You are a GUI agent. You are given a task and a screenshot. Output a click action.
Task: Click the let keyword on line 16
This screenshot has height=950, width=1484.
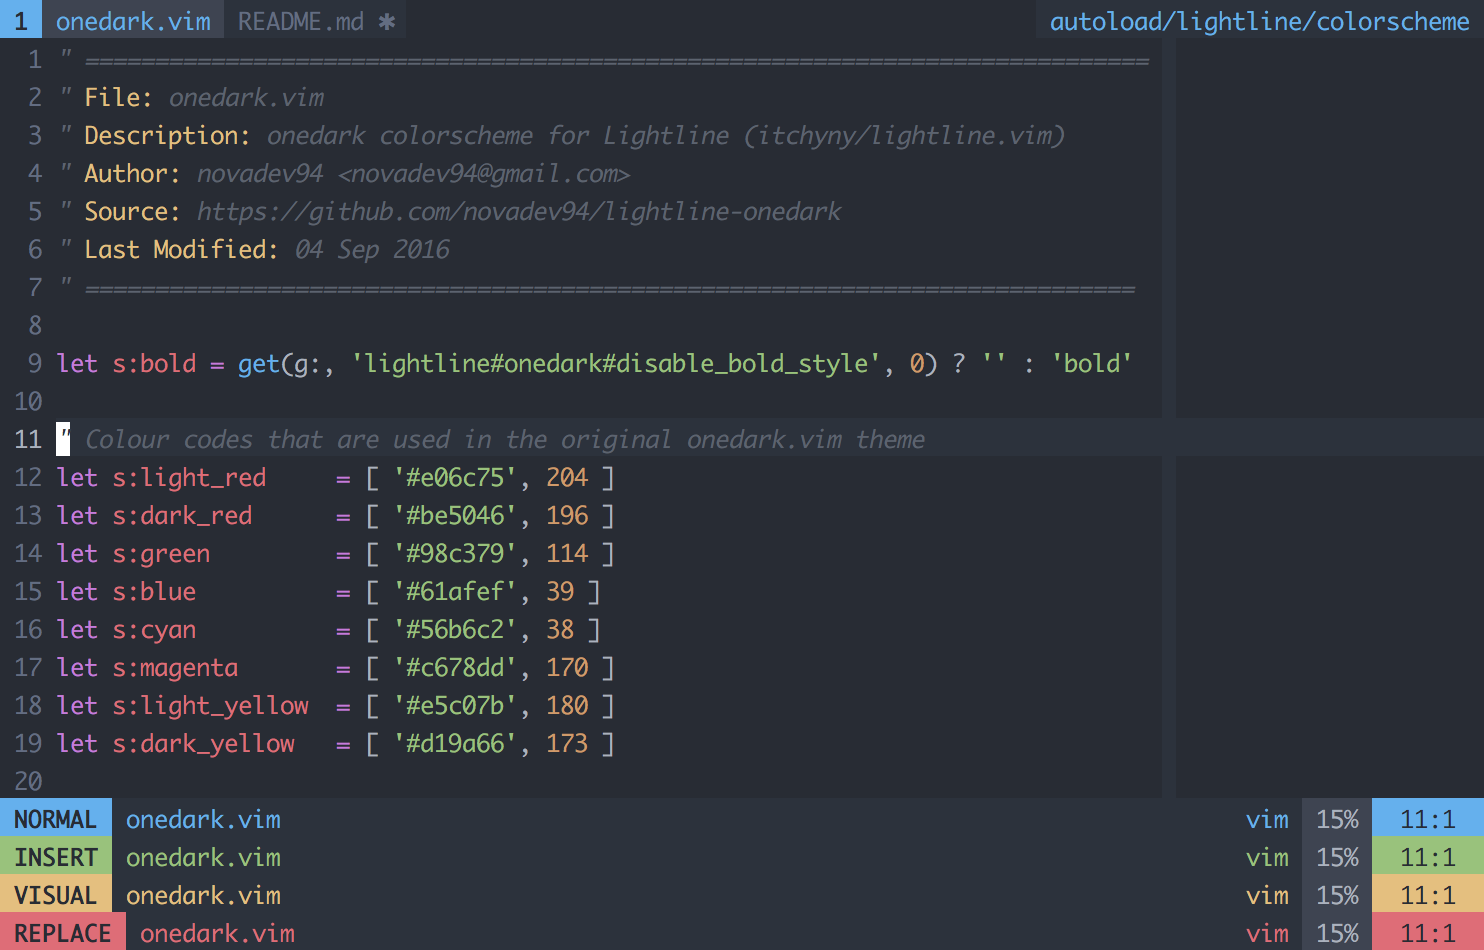77,629
